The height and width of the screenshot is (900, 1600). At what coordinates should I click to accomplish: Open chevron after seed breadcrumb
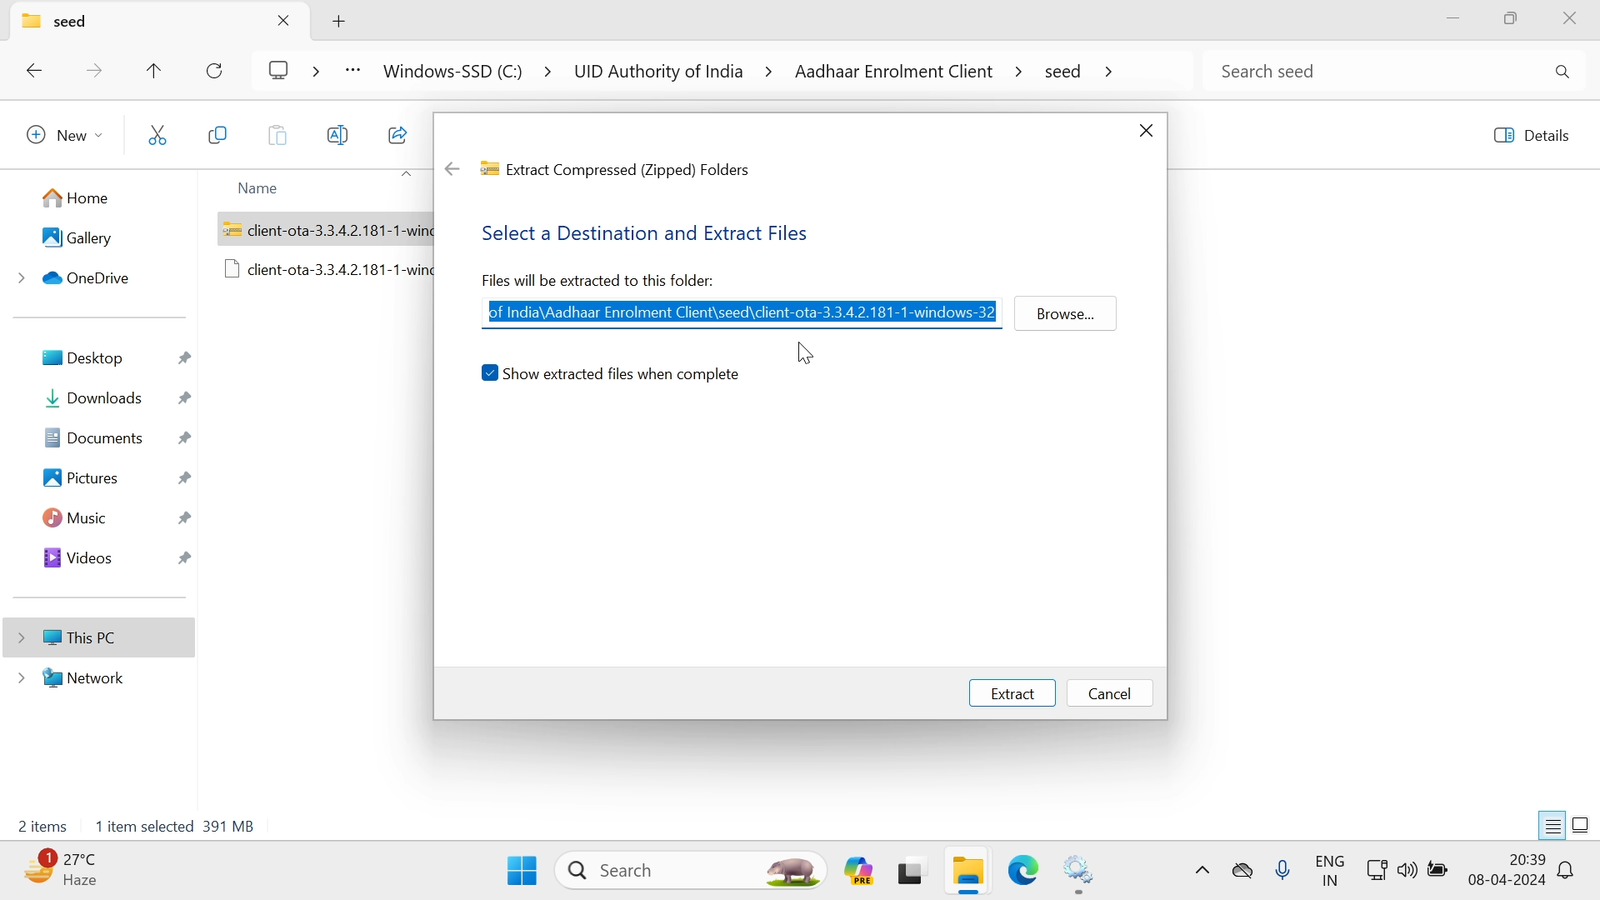coord(1109,72)
